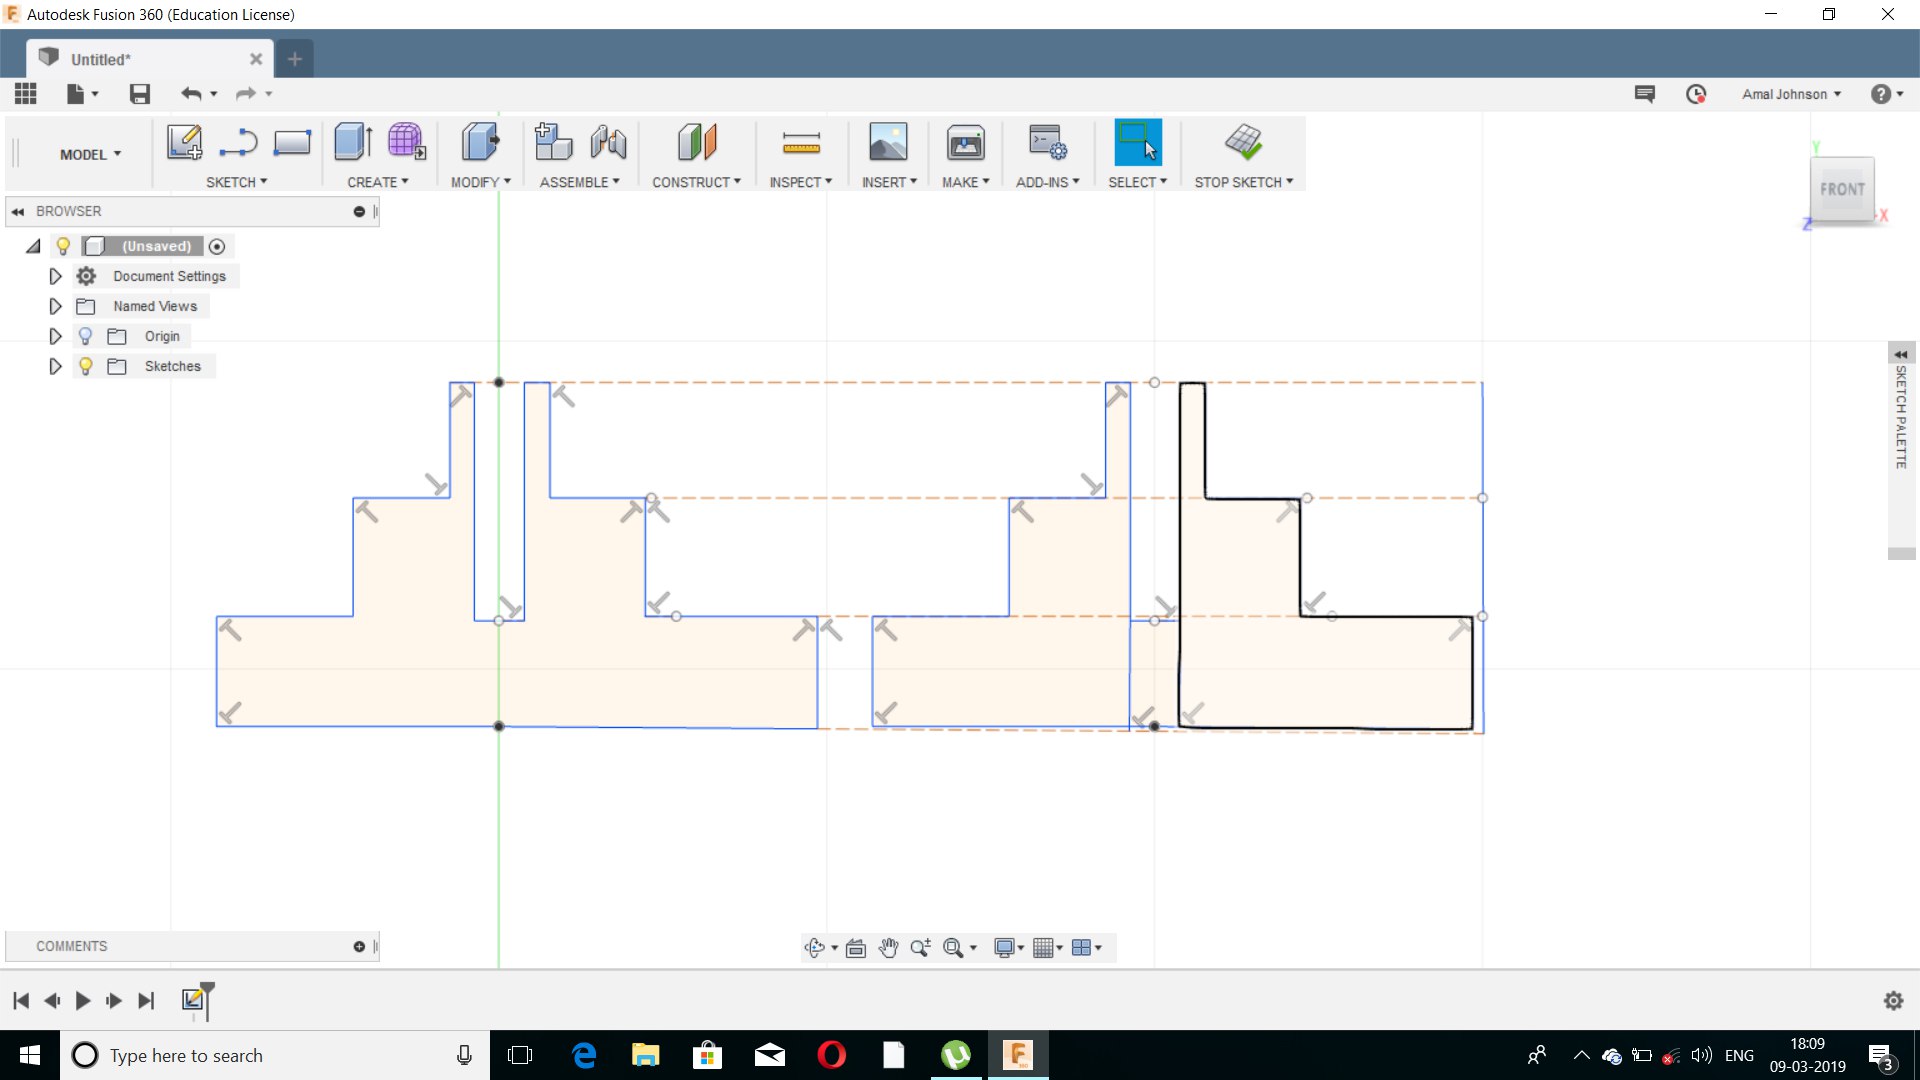This screenshot has height=1080, width=1920.
Task: Click the timeline play button
Action: 83,1000
